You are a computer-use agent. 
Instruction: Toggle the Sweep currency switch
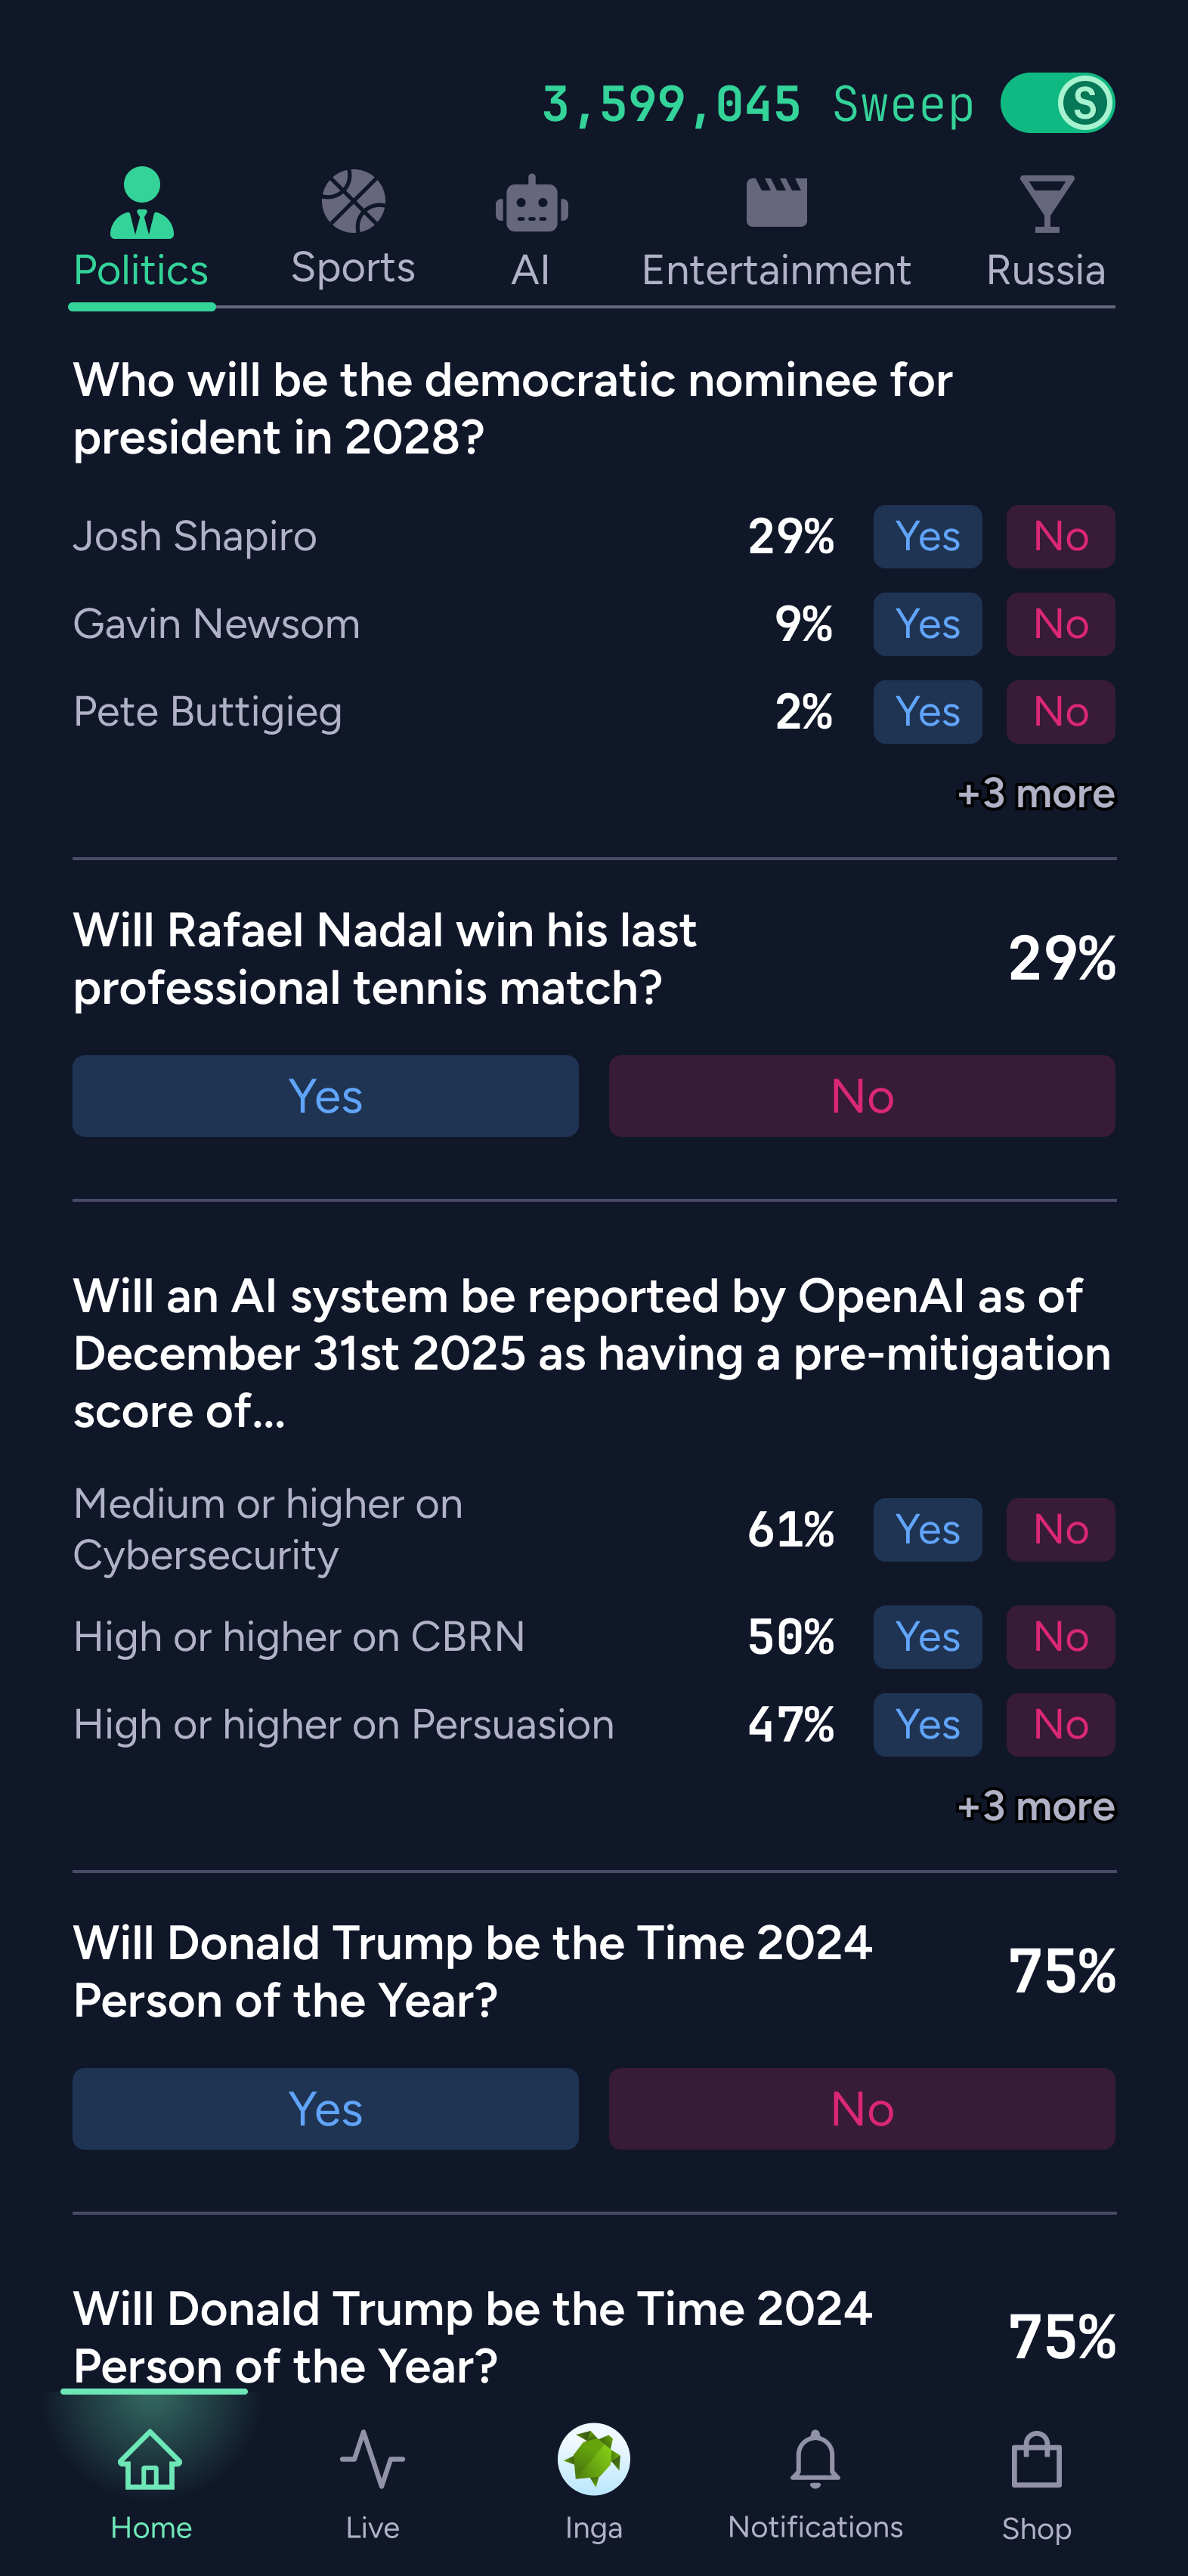pos(1057,103)
